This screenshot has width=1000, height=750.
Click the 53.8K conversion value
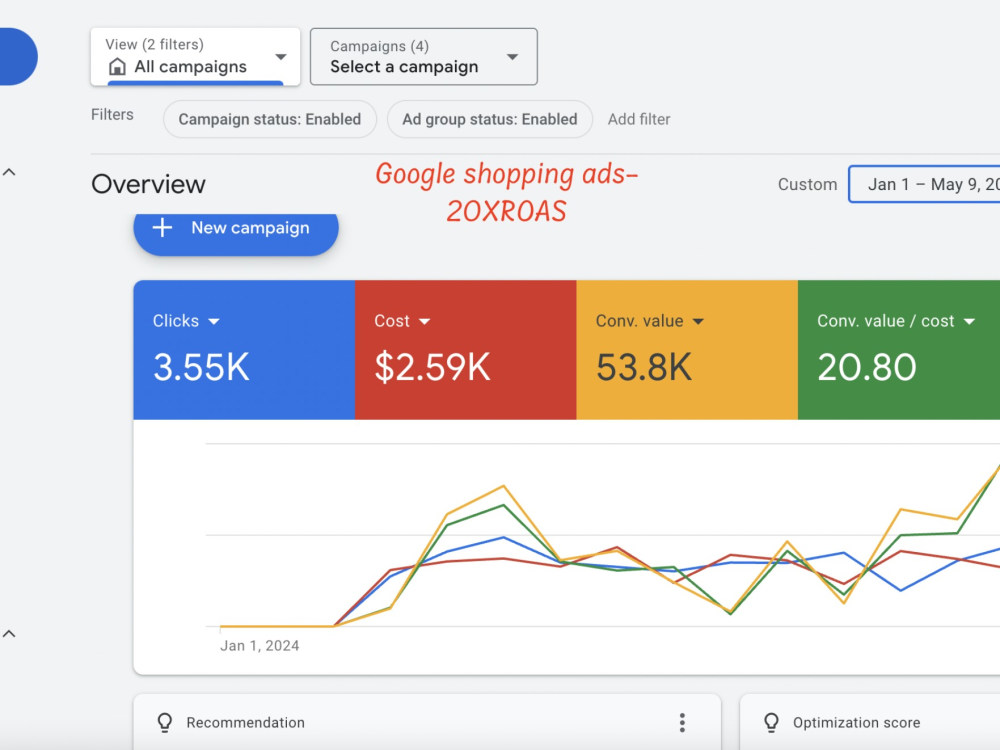pos(644,367)
